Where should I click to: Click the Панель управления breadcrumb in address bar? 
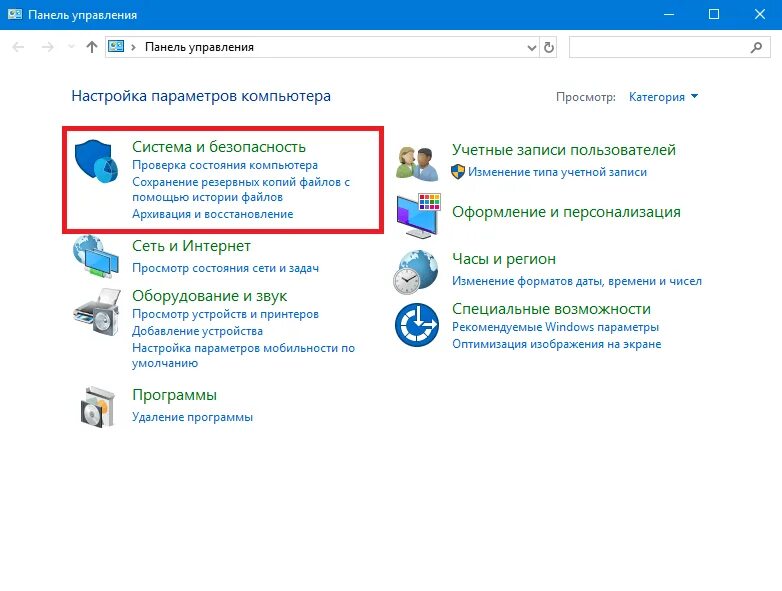tap(199, 47)
